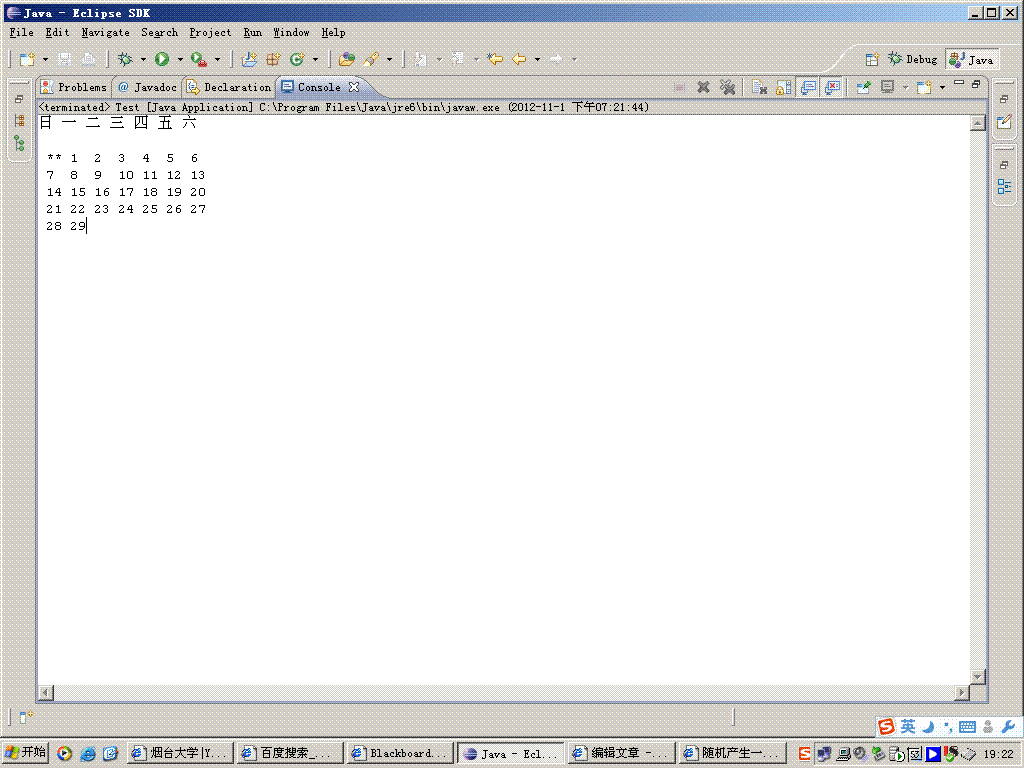Click the Clear Console icon

(759, 87)
